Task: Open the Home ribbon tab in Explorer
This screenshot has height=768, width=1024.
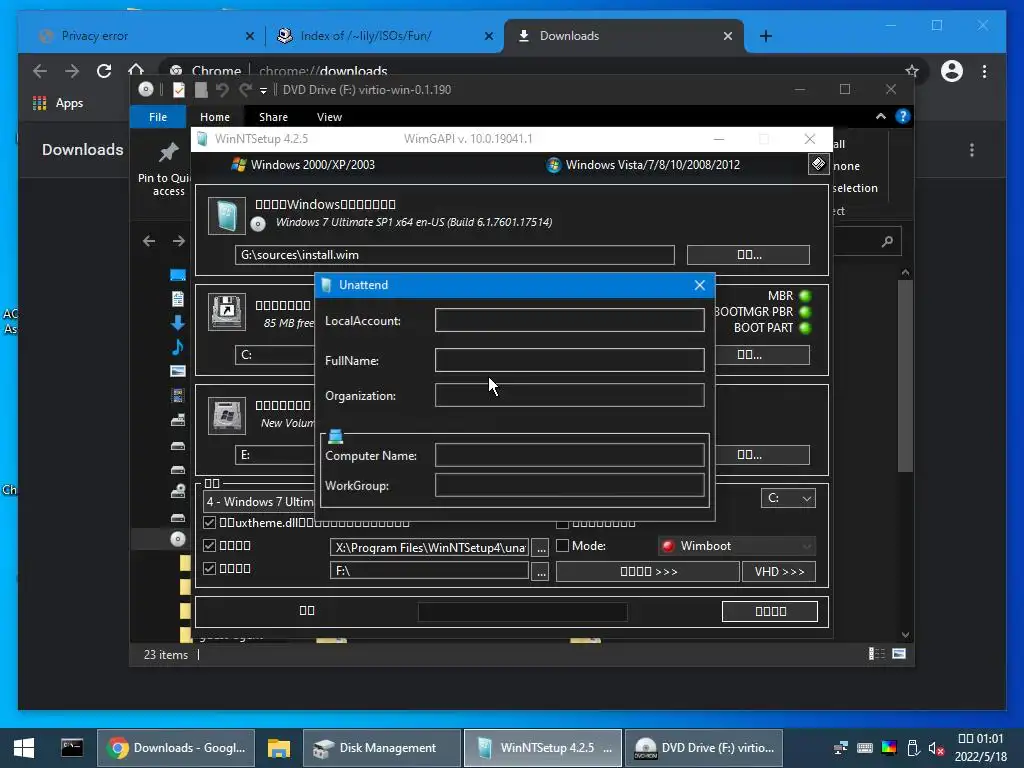Action: 215,117
